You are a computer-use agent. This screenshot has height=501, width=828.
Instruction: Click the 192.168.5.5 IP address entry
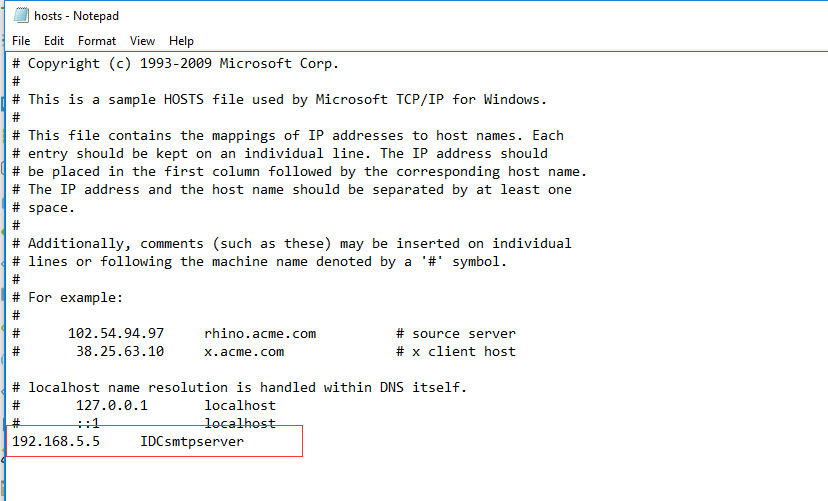(56, 442)
